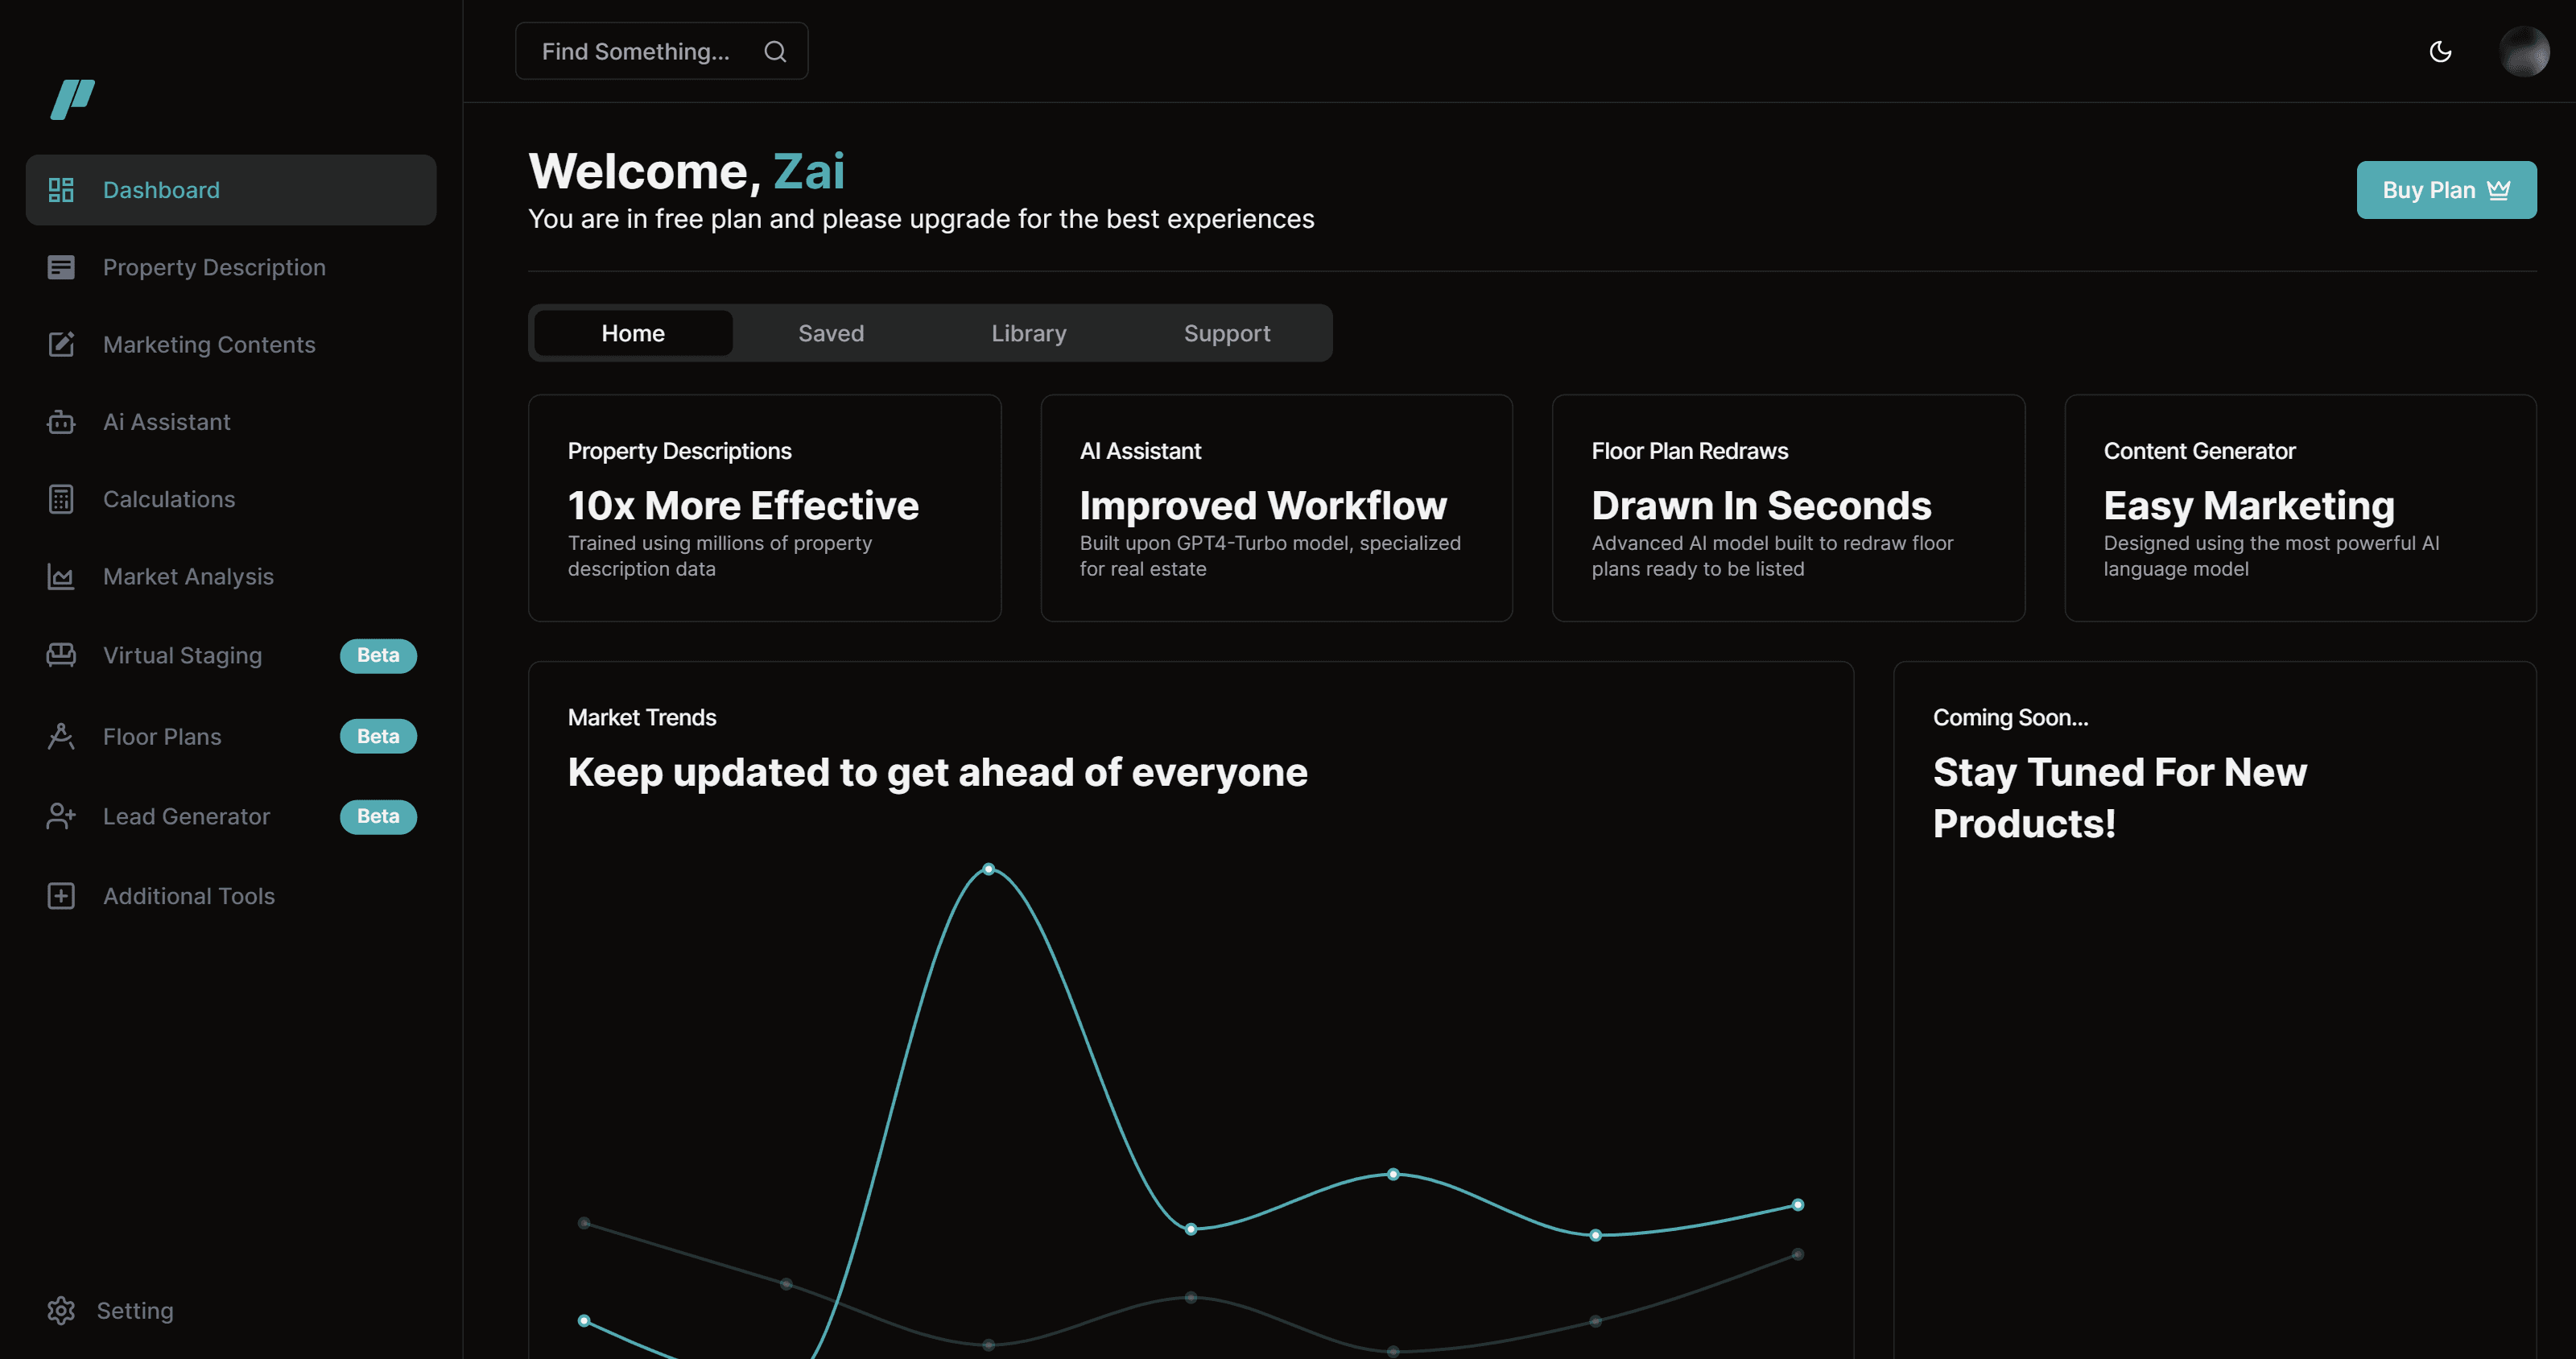Click the Buy Plan button
This screenshot has height=1359, width=2576.
tap(2446, 190)
